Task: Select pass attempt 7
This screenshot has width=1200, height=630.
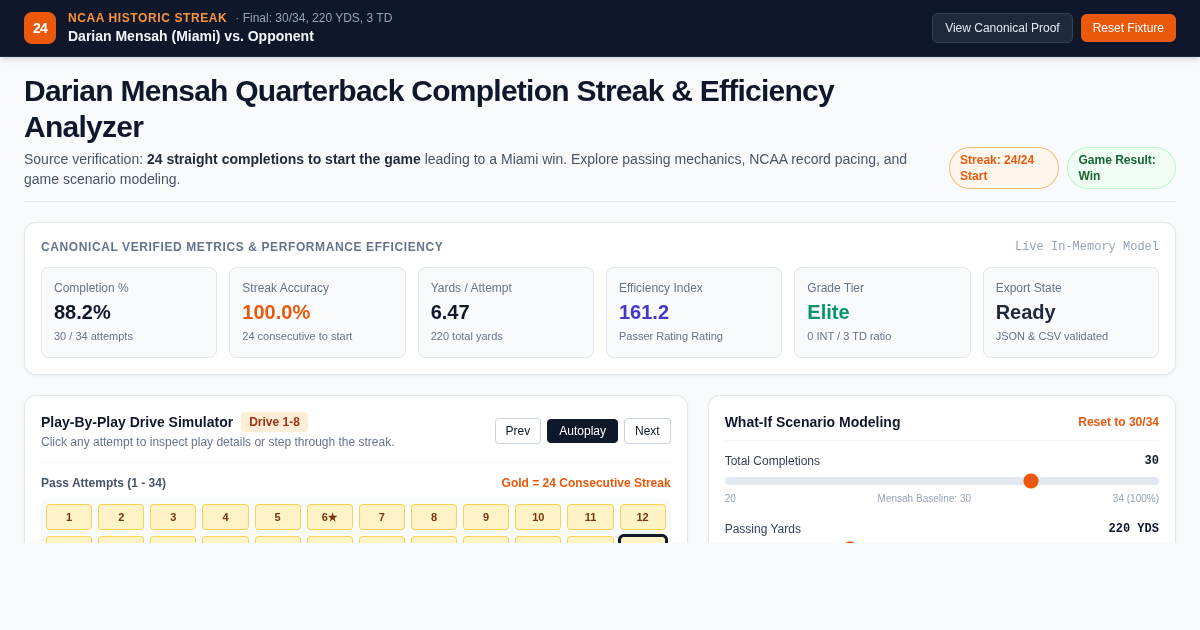Action: pyautogui.click(x=382, y=517)
